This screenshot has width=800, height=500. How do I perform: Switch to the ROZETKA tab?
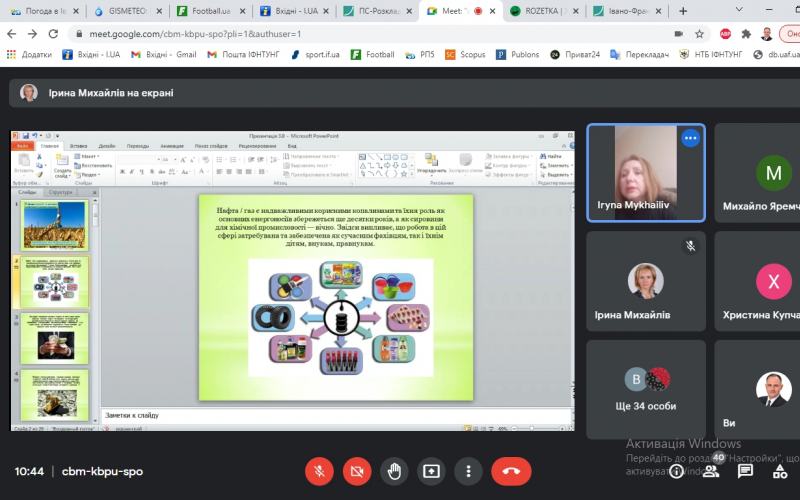coord(543,11)
